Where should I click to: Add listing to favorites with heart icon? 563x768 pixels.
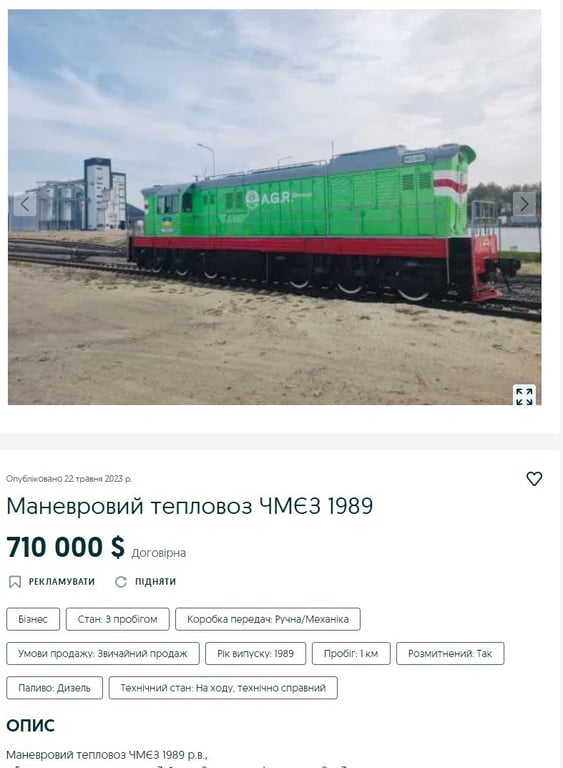pyautogui.click(x=534, y=479)
